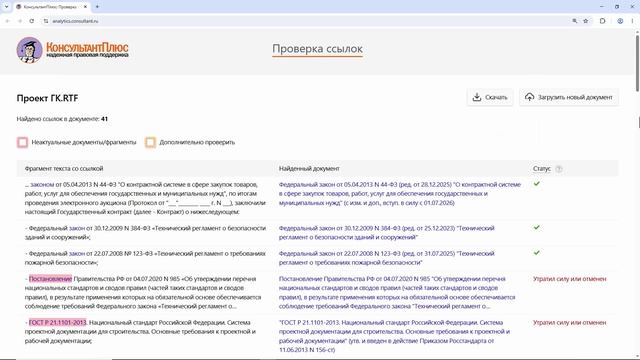Click 'Утратил силу' status in ГОСТ row

569,322
